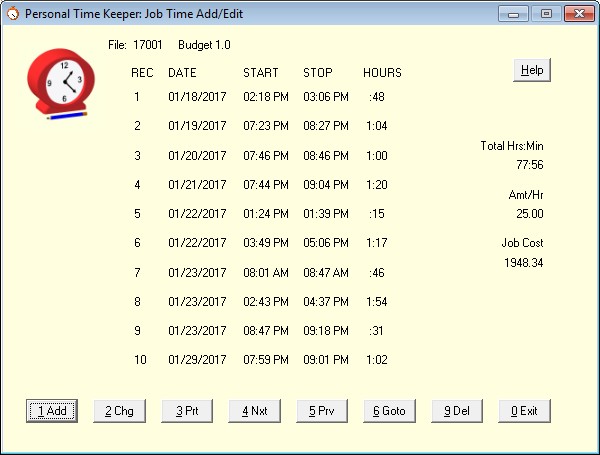The width and height of the screenshot is (600, 455).
Task: Click the total time value 77:56
Action: pyautogui.click(x=530, y=165)
